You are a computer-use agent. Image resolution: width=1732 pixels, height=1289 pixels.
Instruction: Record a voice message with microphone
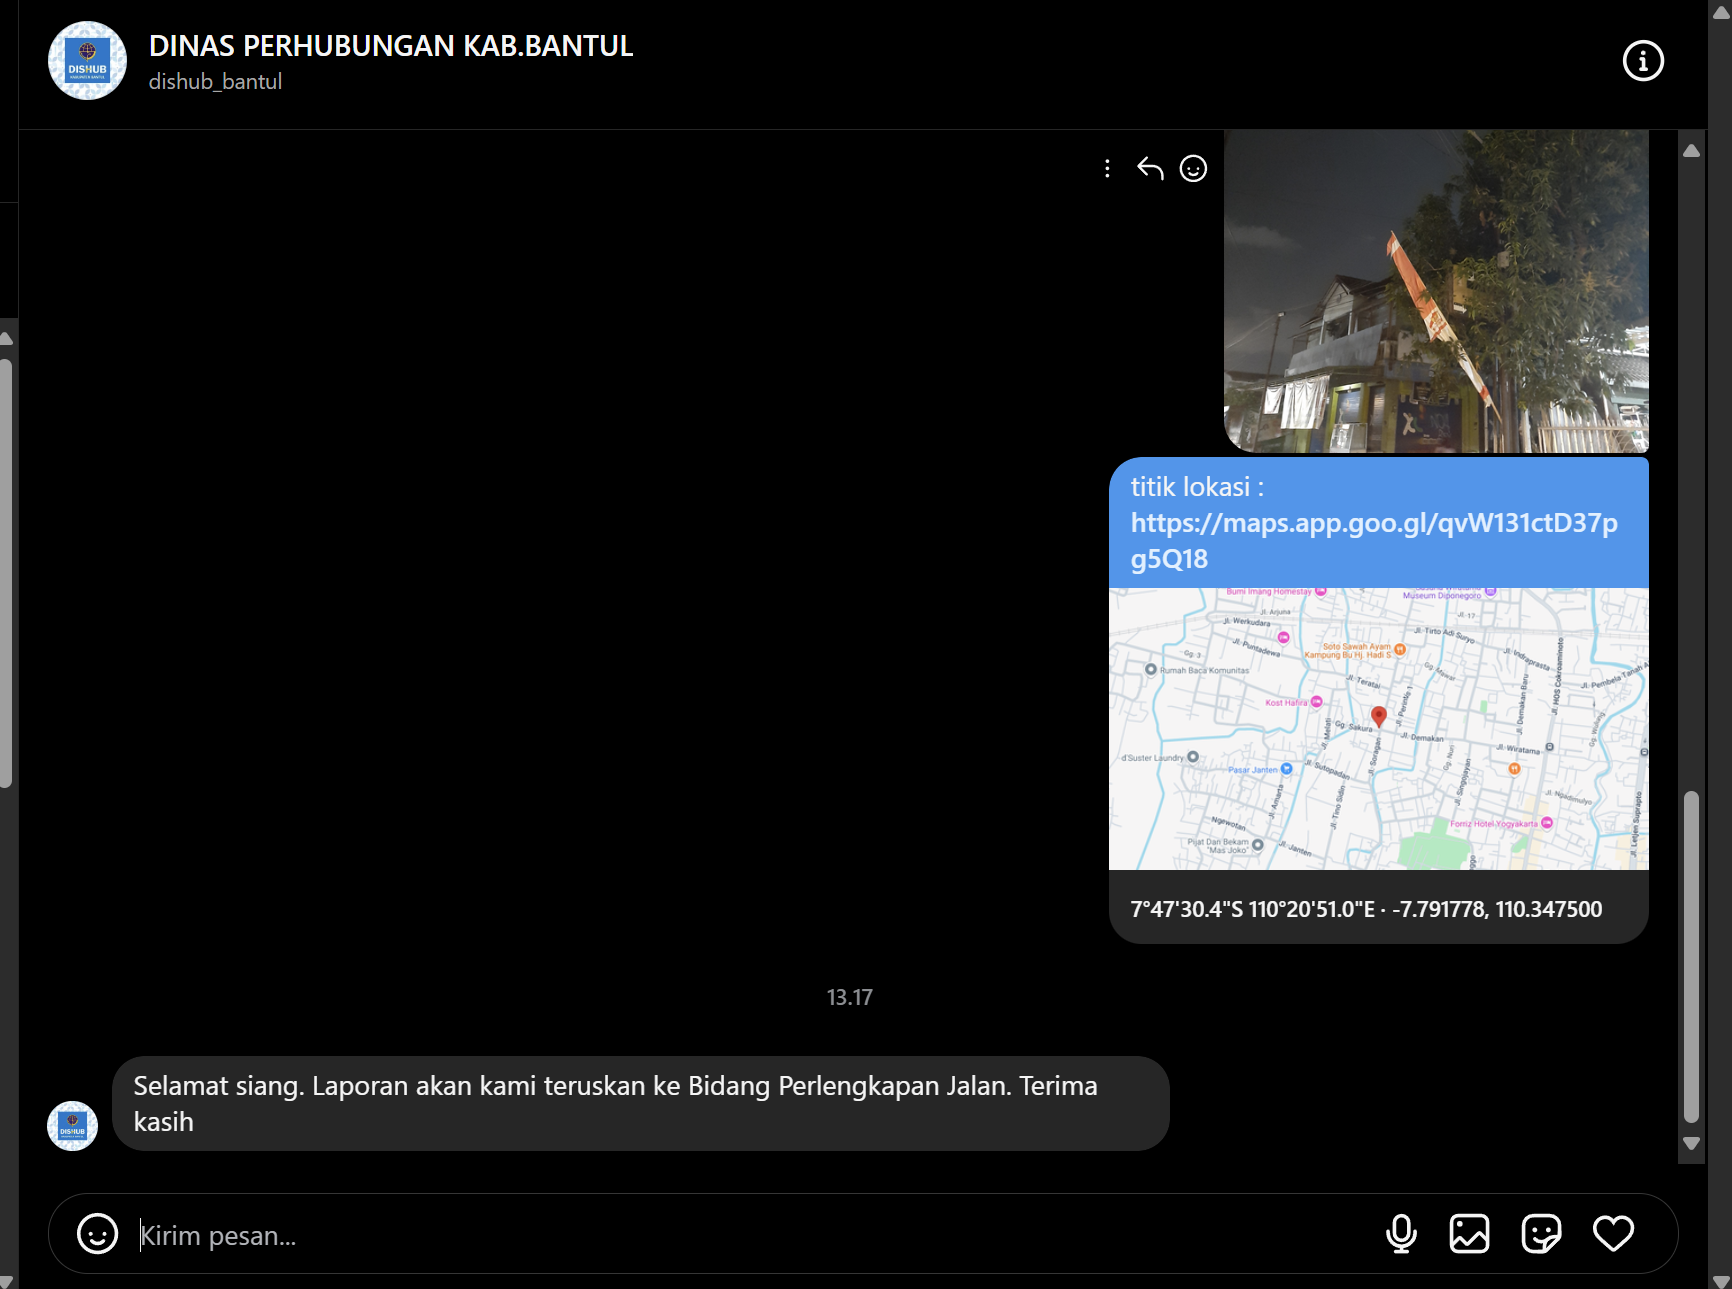[x=1401, y=1234]
